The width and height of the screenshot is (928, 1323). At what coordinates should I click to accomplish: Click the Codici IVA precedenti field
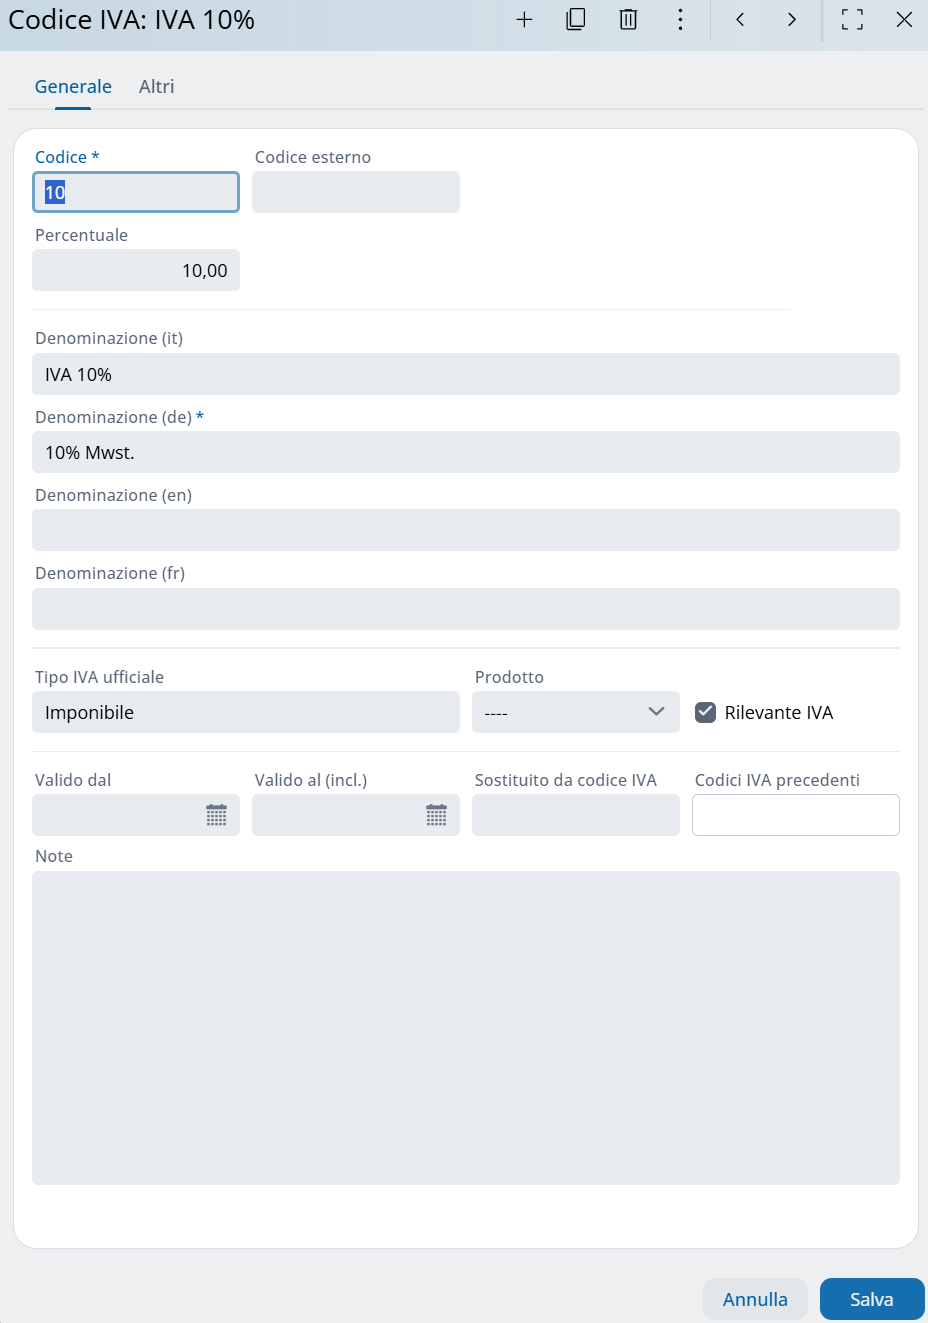coord(796,815)
